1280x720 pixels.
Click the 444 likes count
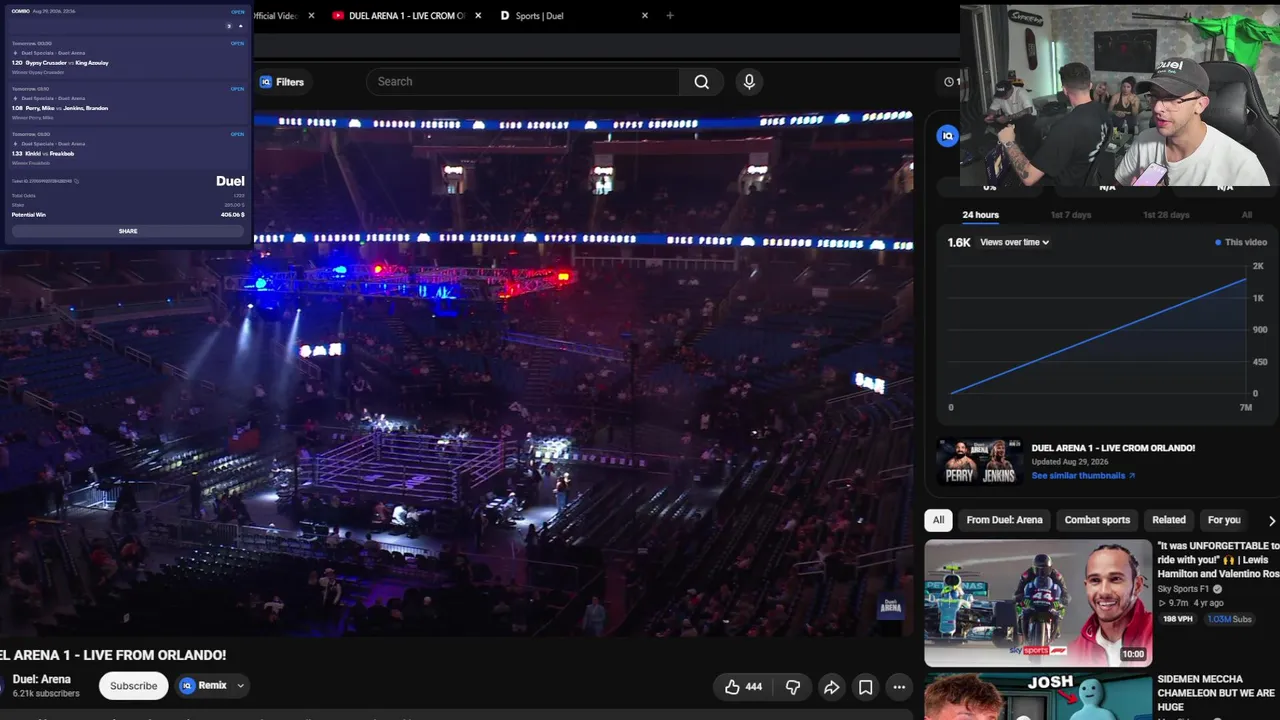point(754,687)
